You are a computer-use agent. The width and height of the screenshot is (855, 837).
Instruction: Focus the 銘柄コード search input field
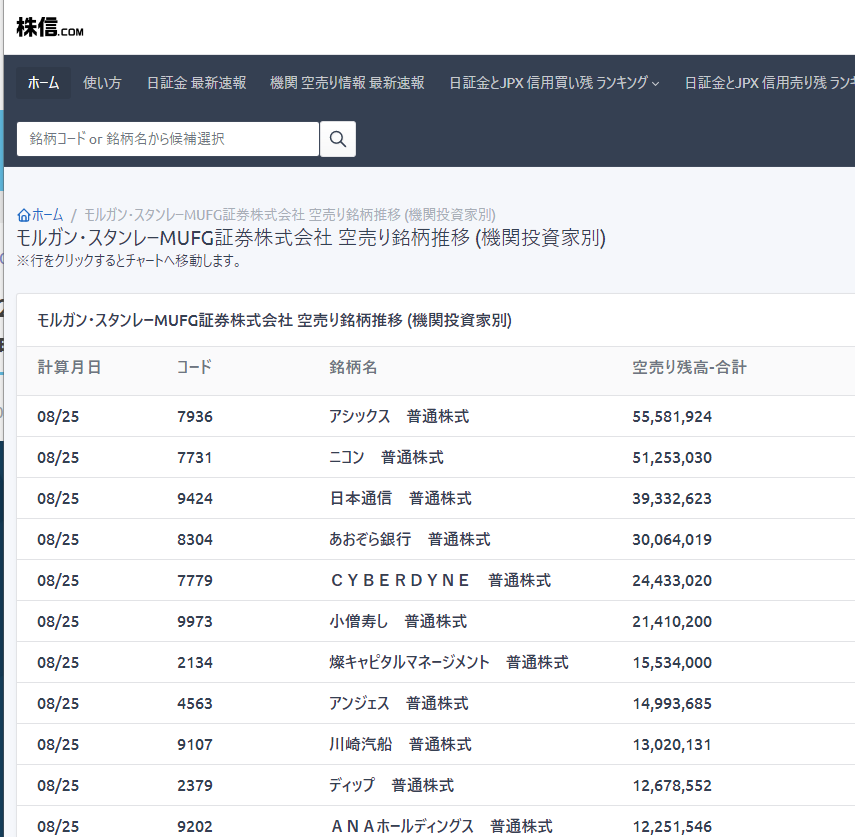tap(168, 139)
